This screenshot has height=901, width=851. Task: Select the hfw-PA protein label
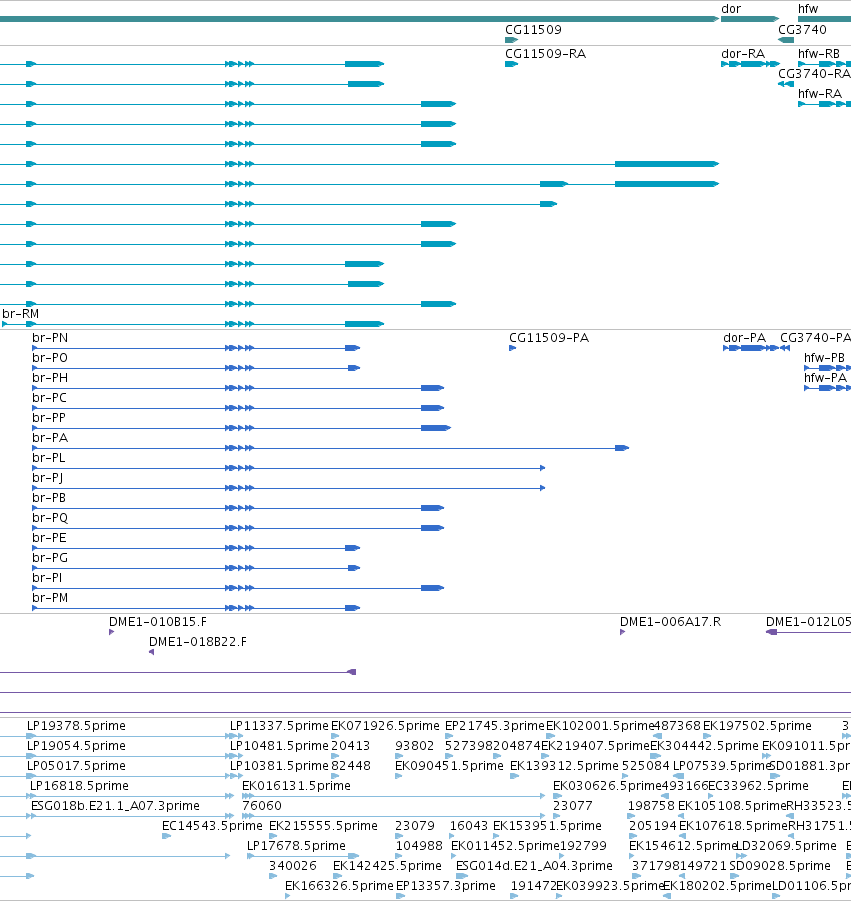(x=826, y=378)
